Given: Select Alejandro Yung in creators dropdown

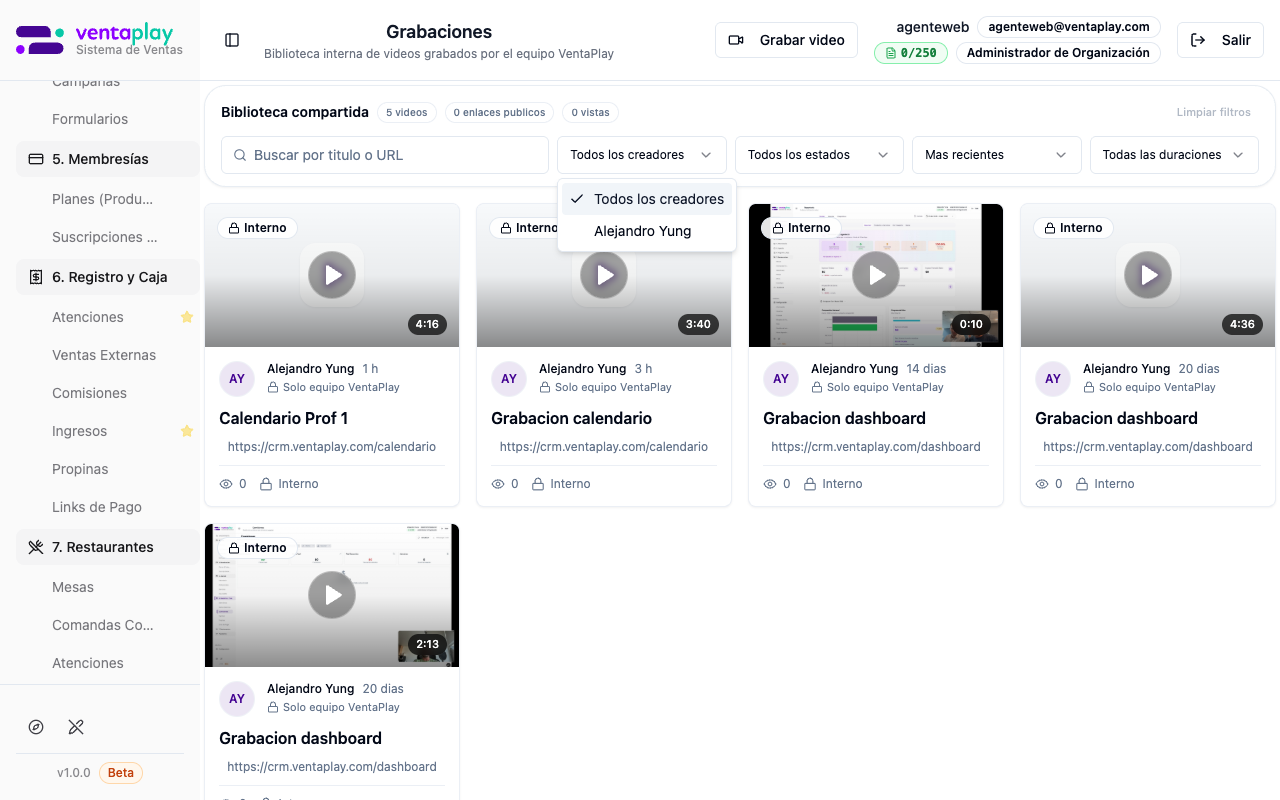Looking at the screenshot, I should (x=642, y=231).
